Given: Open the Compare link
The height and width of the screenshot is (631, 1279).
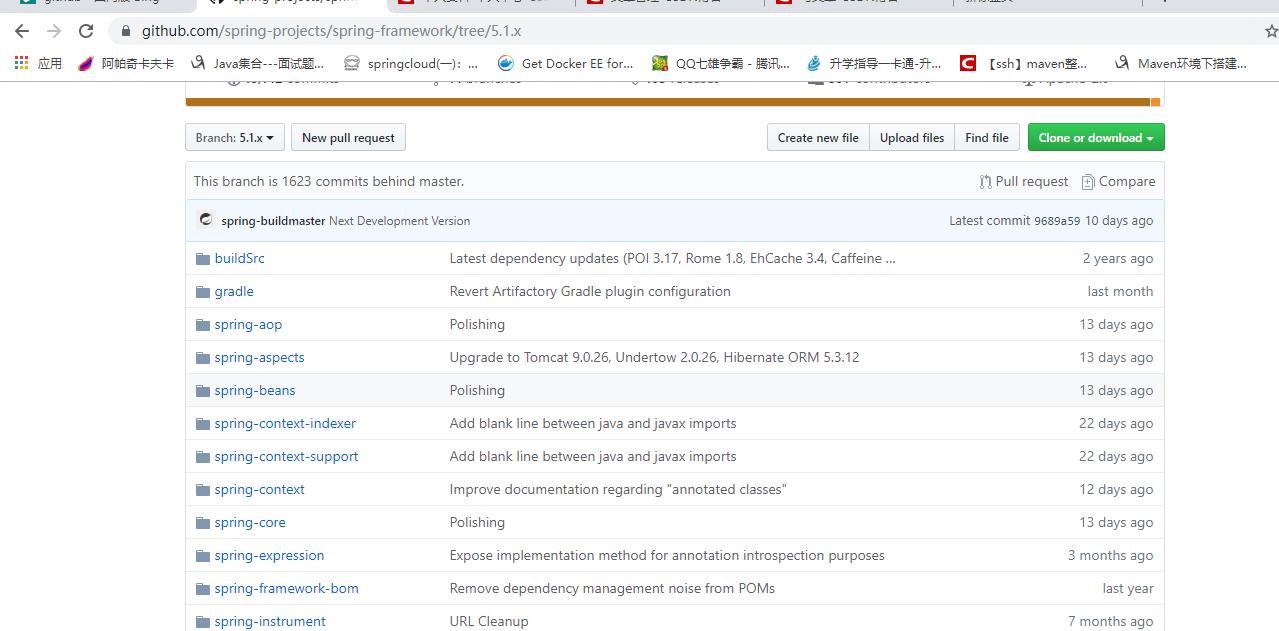Looking at the screenshot, I should coord(1118,182).
